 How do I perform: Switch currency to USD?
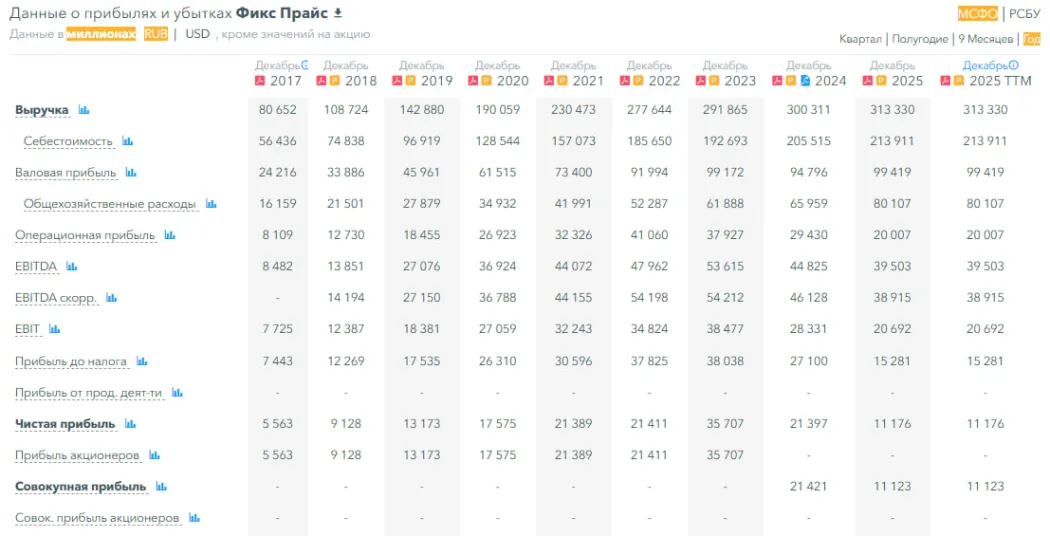coord(197,34)
